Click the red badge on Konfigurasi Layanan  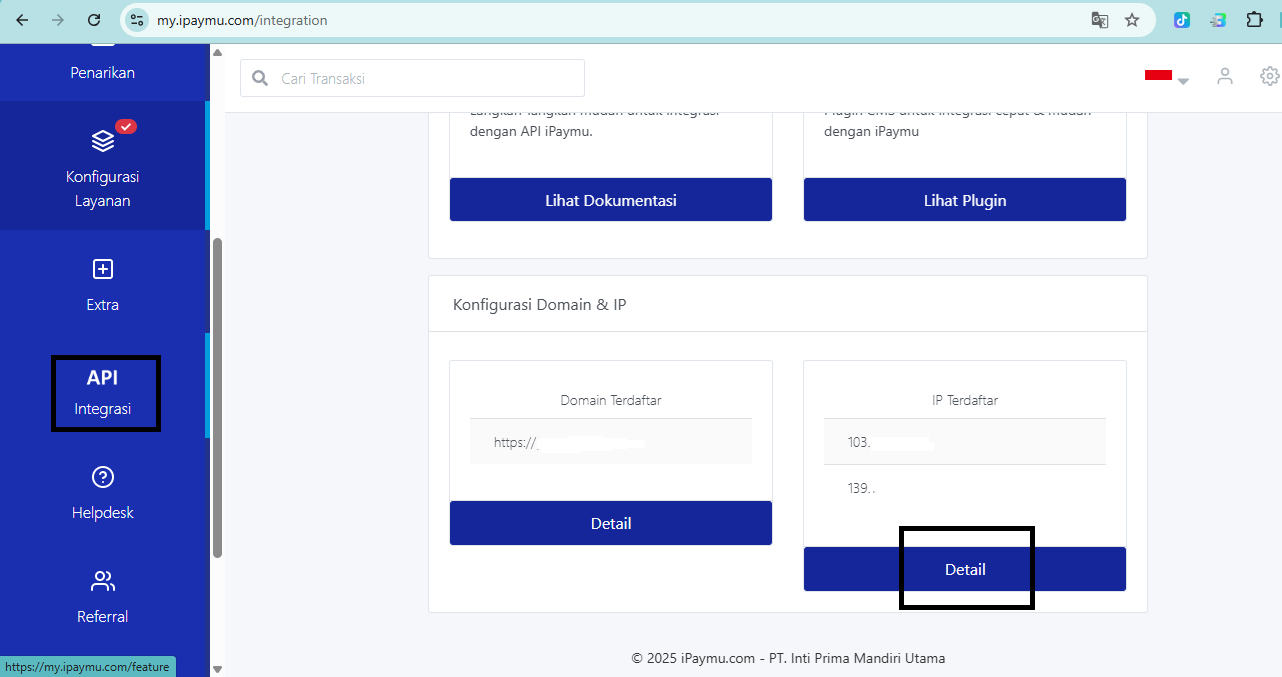click(x=126, y=126)
